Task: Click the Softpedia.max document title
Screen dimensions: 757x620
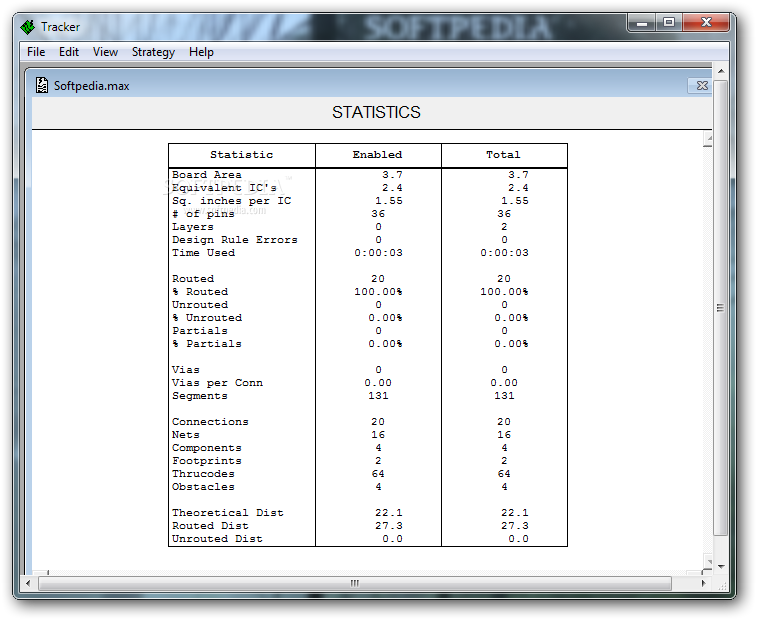Action: pyautogui.click(x=92, y=86)
